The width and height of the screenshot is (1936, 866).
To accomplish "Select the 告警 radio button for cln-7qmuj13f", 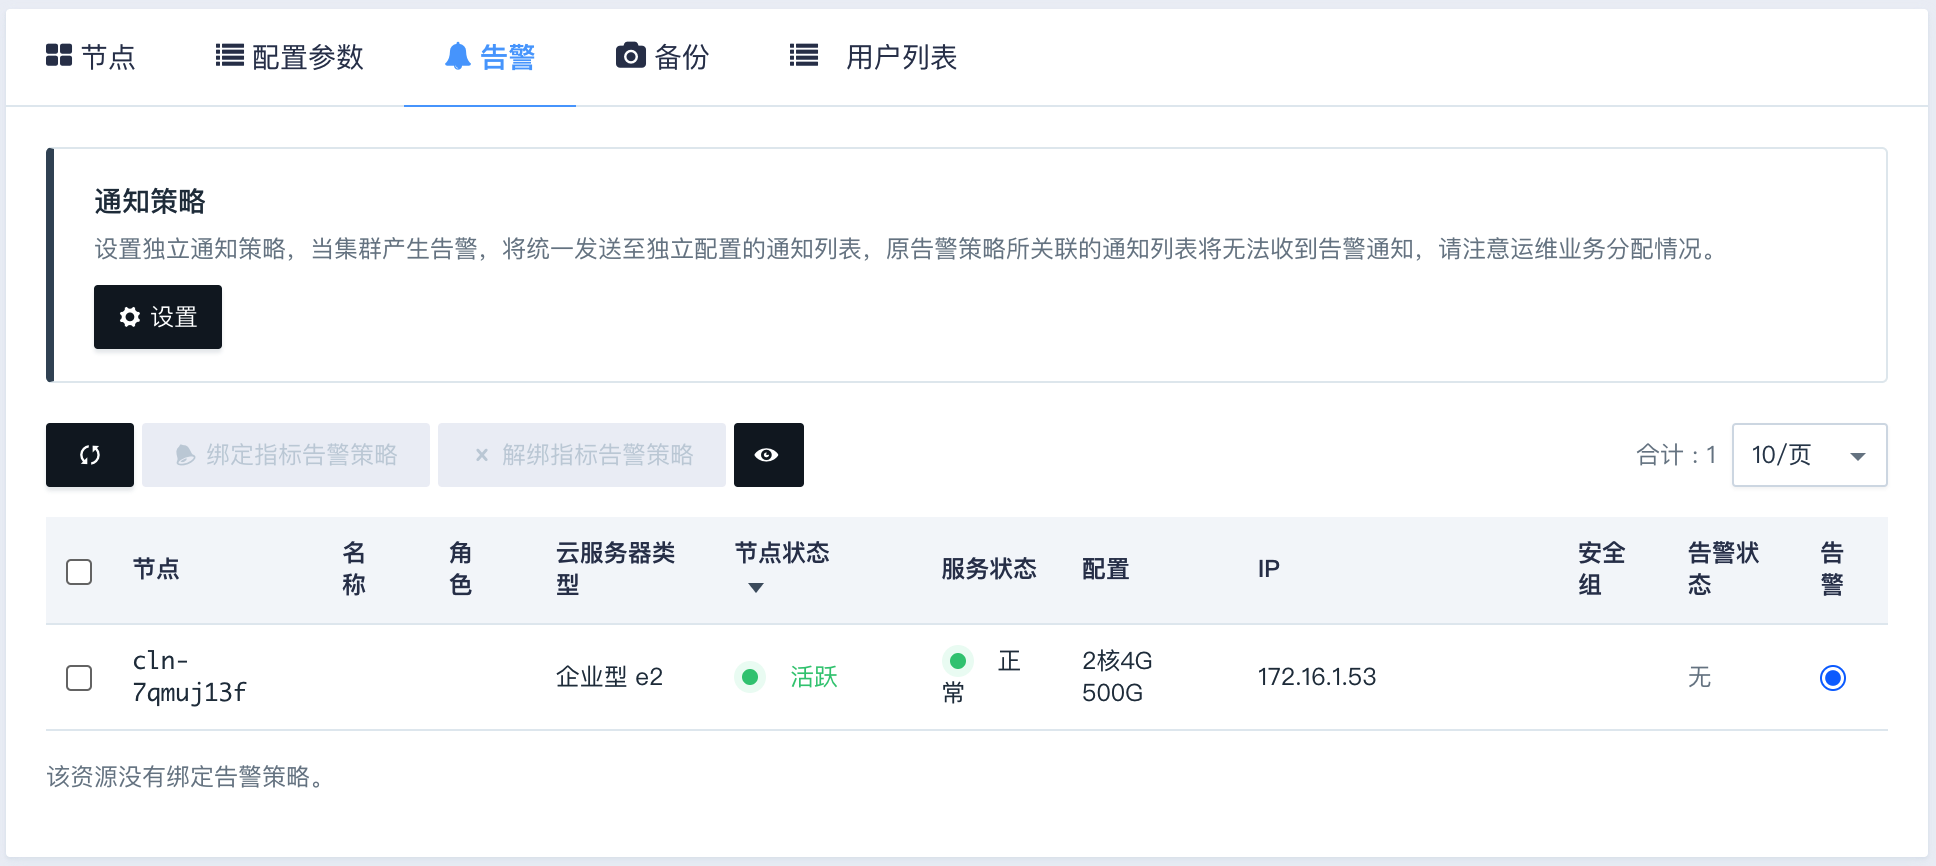I will click(x=1833, y=678).
